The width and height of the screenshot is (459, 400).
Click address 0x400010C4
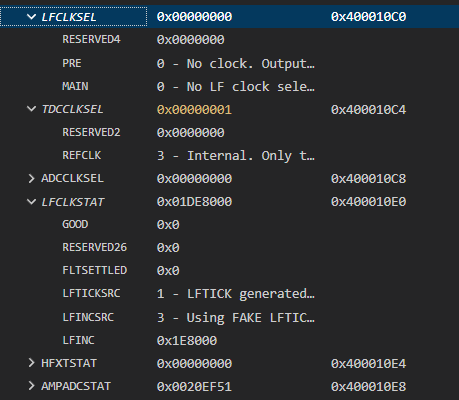[x=368, y=110]
